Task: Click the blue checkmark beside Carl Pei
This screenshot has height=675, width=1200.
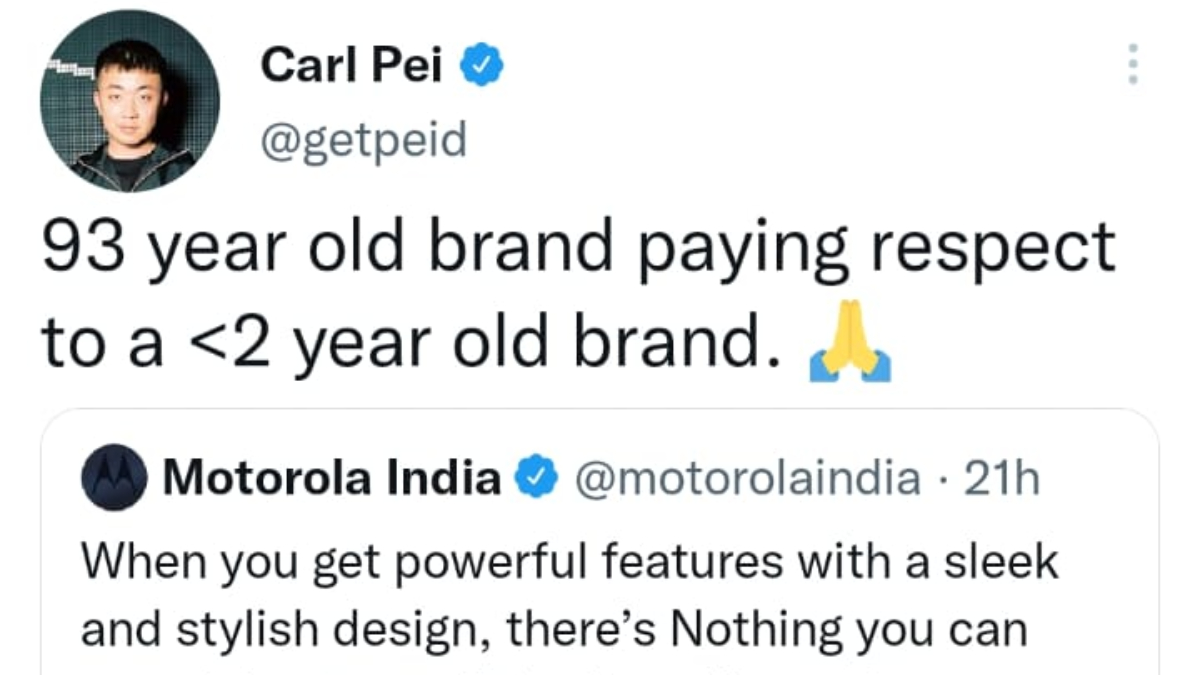Action: [x=480, y=62]
